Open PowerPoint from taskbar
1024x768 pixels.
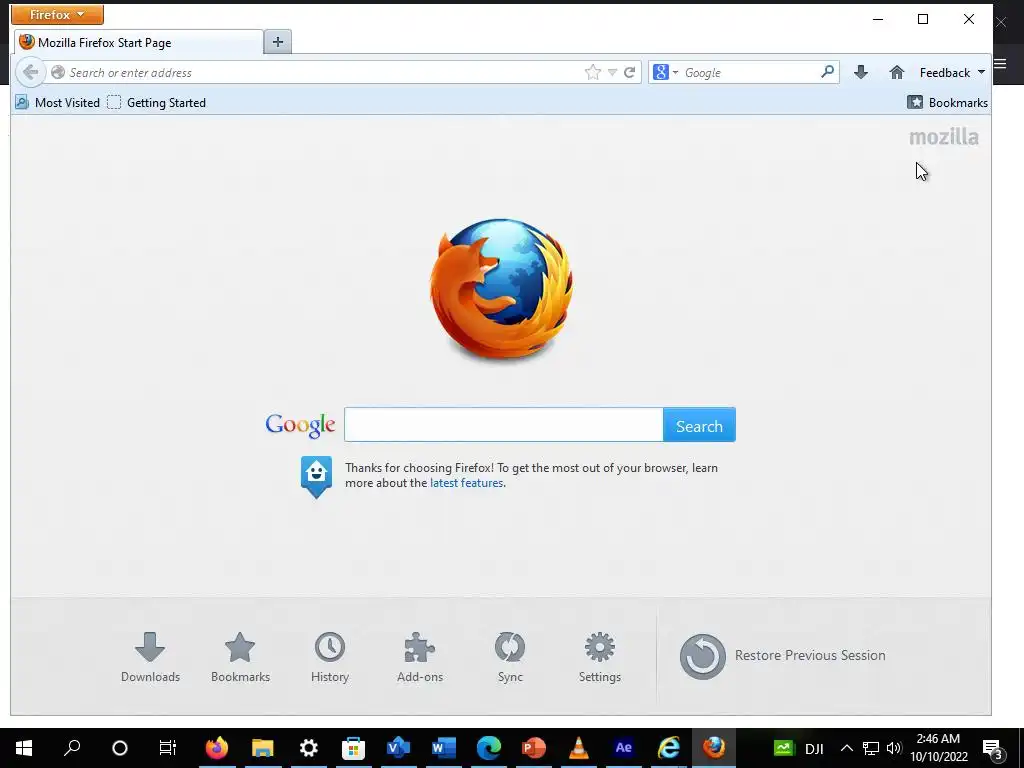click(x=534, y=748)
